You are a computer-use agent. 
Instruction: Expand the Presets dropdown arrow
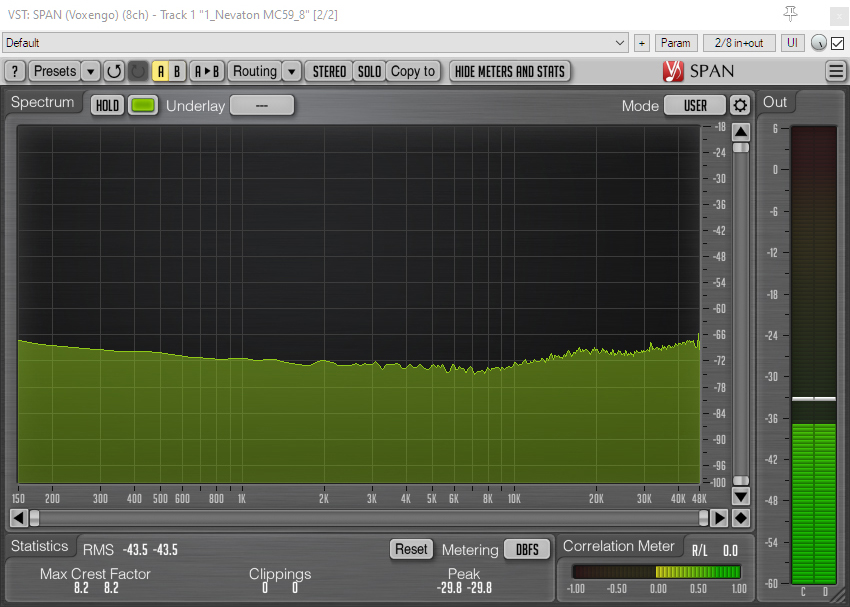pos(91,72)
